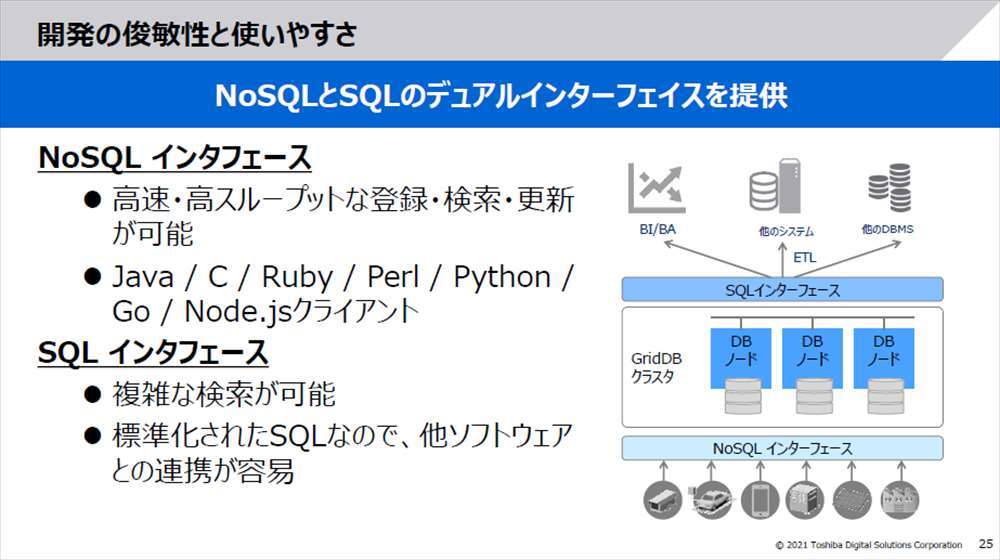Click the slide page number 25
Screen dimensions: 1000x560
984,544
